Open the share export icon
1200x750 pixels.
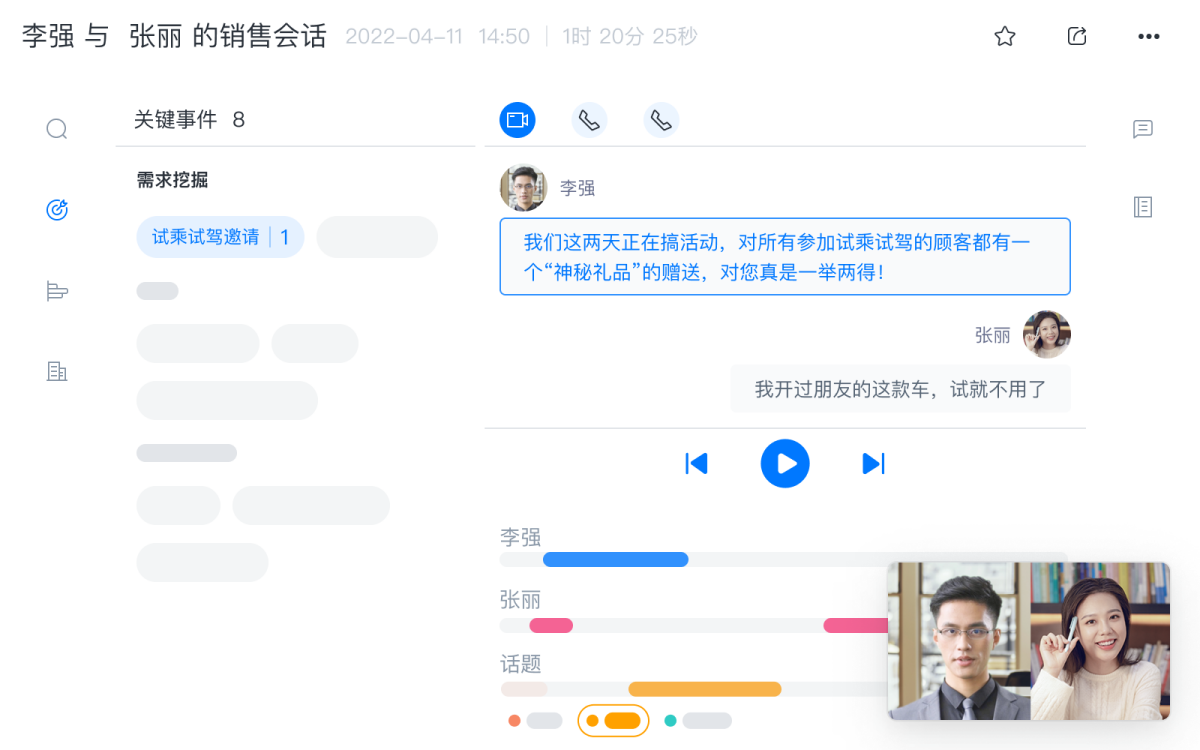click(x=1077, y=37)
